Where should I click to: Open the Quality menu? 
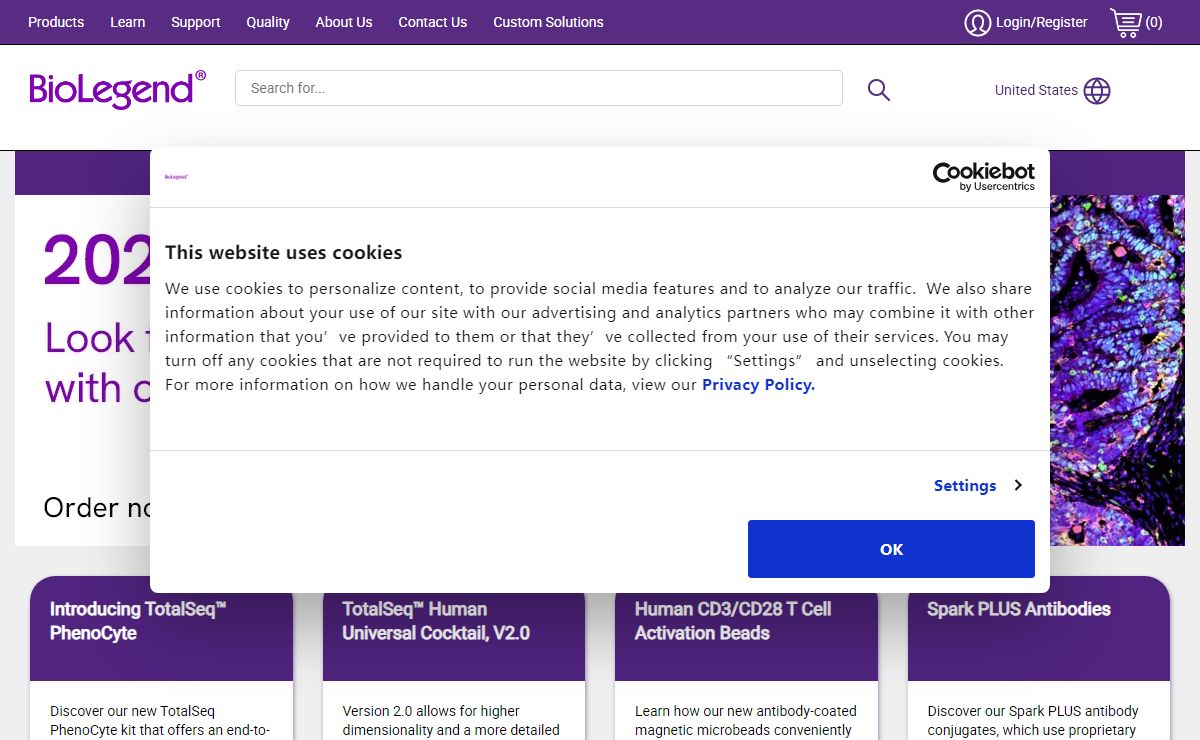click(x=268, y=22)
